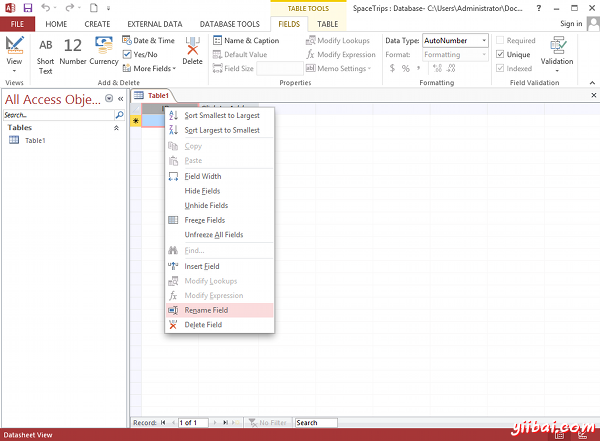Add a Number field from ribbon

coord(73,55)
